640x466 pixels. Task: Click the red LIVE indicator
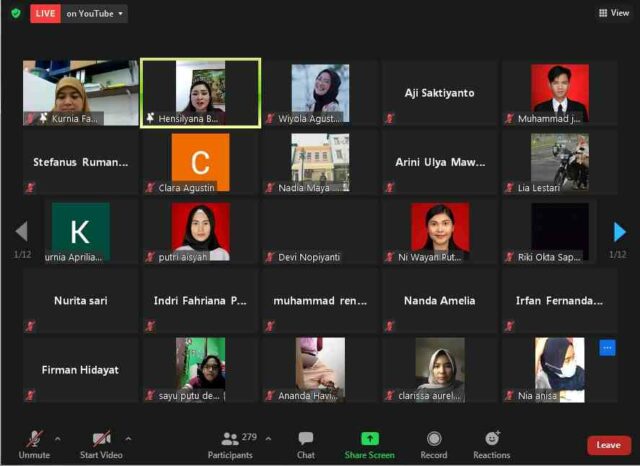[45, 14]
